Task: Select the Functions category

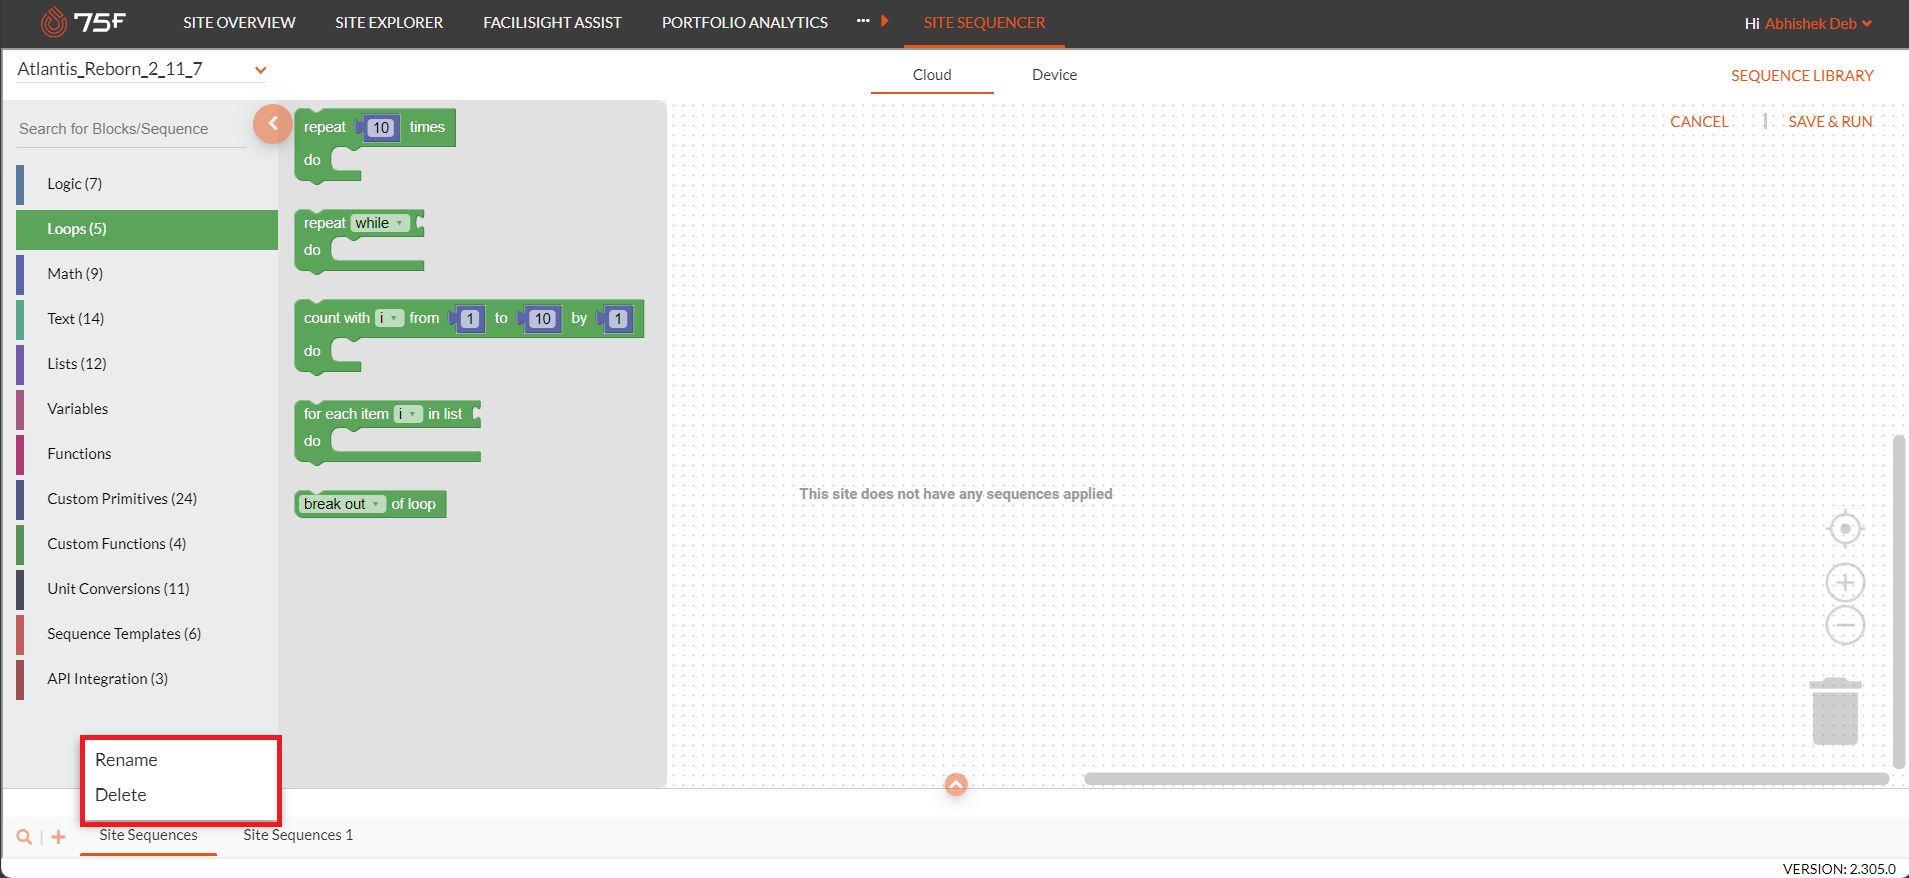Action: 147,454
